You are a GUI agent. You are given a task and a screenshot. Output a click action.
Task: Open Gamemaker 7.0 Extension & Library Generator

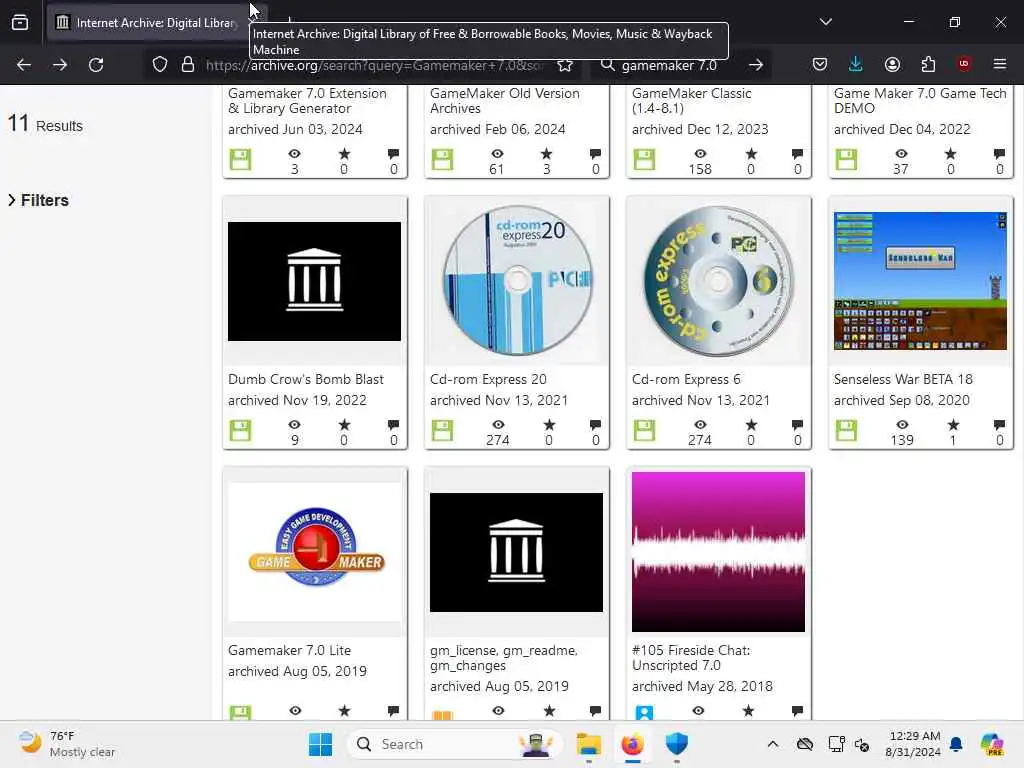(x=307, y=101)
